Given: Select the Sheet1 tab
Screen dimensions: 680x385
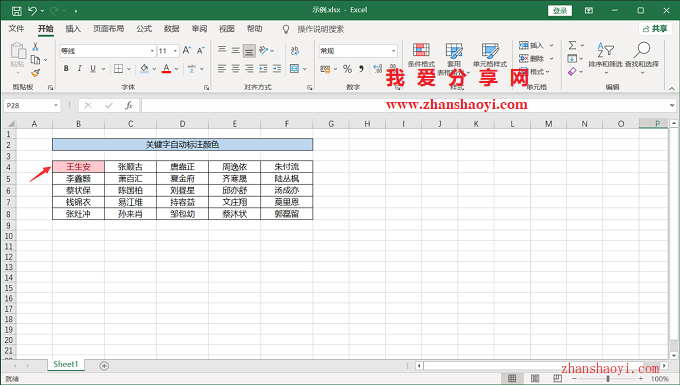Looking at the screenshot, I should (66, 365).
